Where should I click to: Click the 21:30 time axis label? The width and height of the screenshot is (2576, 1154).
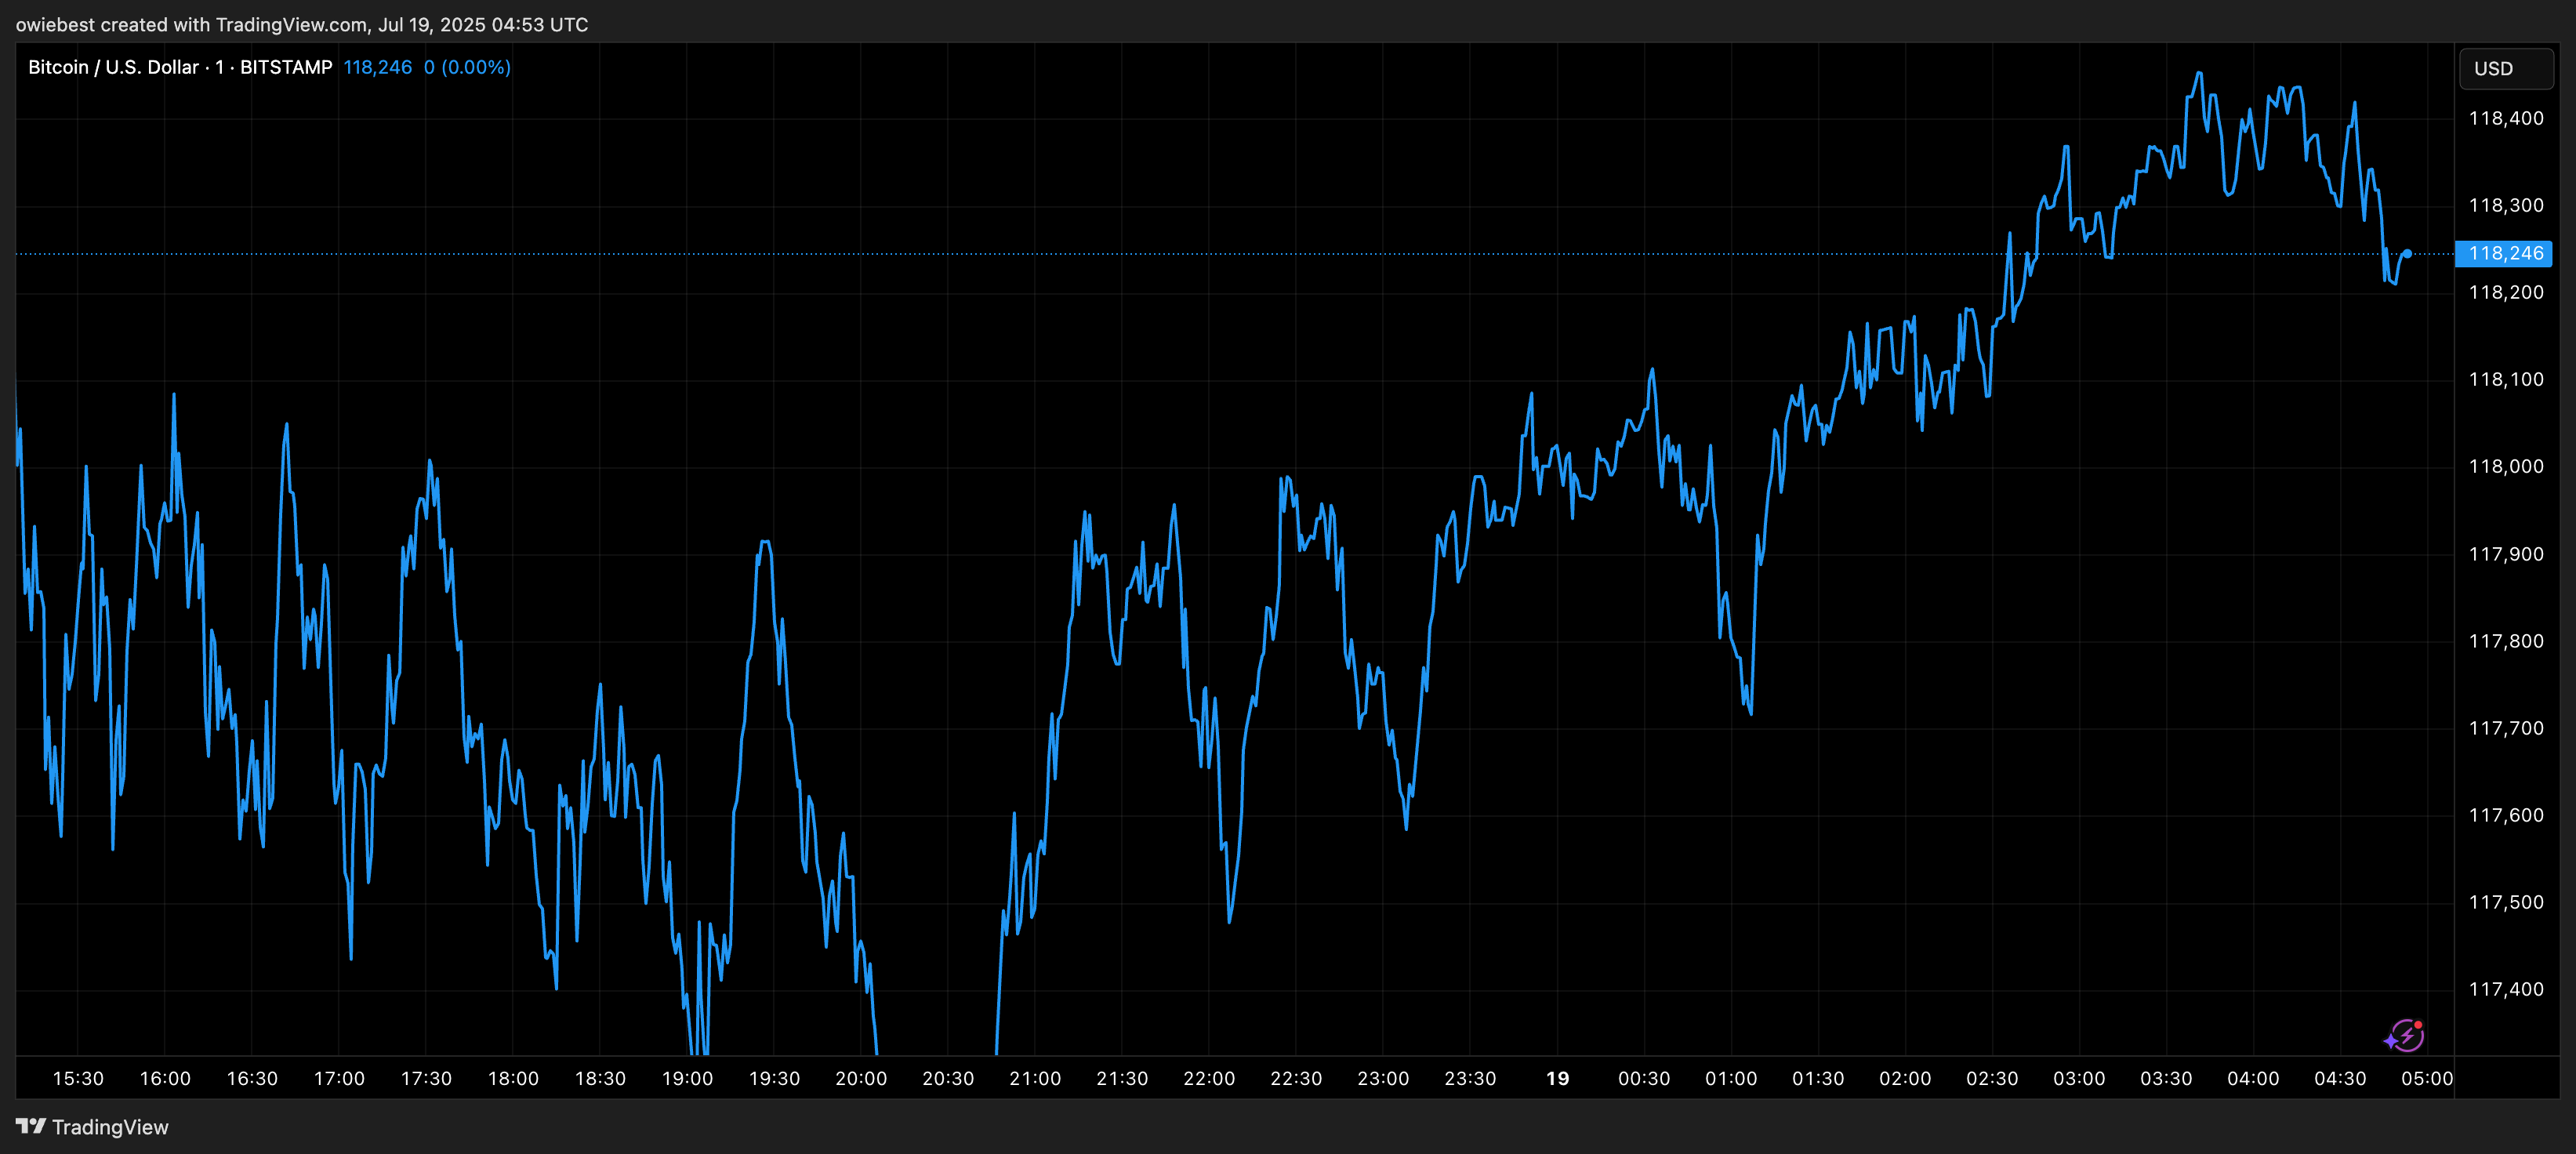1122,1079
